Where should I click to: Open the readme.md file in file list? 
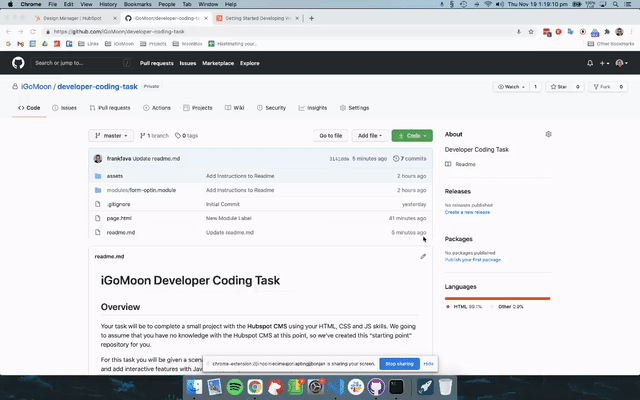click(121, 232)
